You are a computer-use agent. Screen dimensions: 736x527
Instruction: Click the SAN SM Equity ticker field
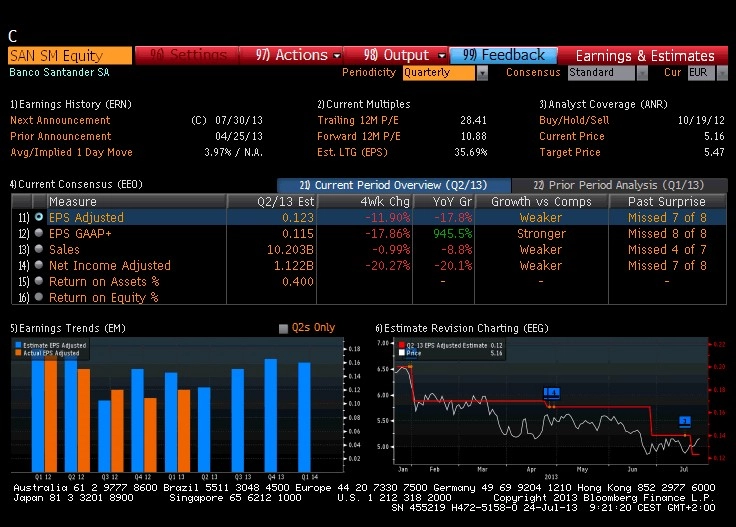[x=70, y=56]
